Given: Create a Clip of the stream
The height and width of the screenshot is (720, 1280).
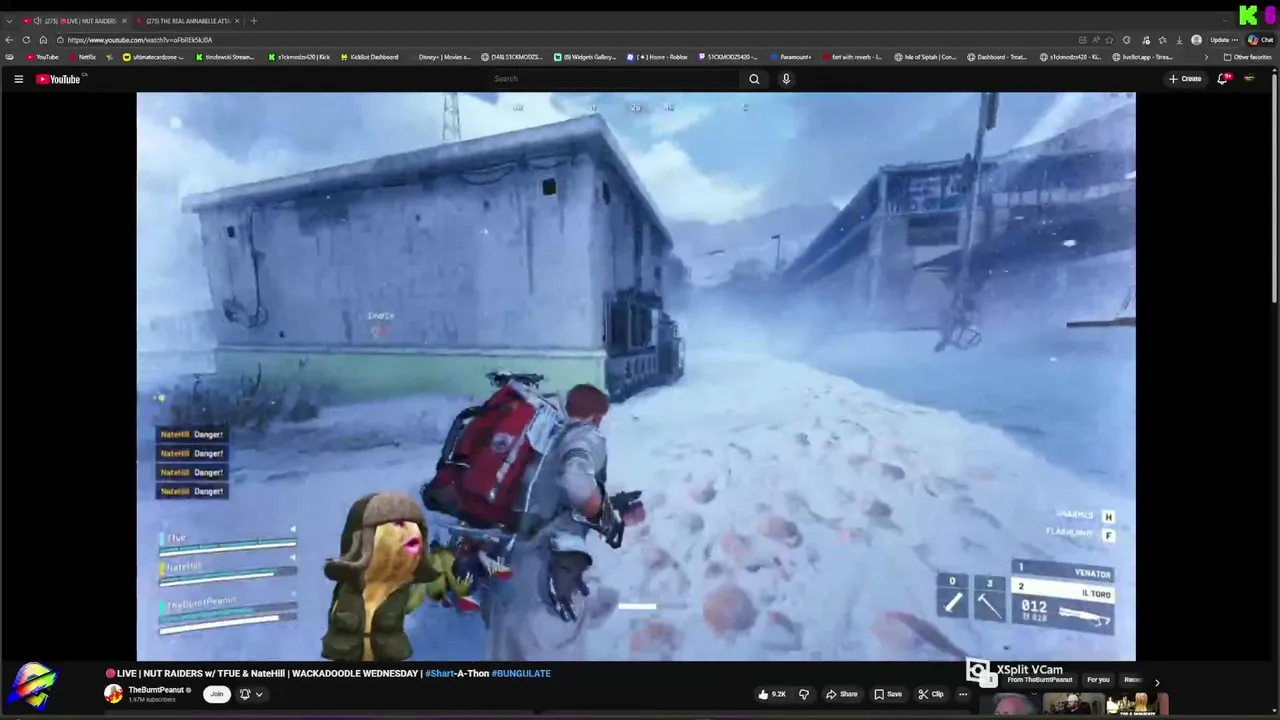Looking at the screenshot, I should pos(930,694).
